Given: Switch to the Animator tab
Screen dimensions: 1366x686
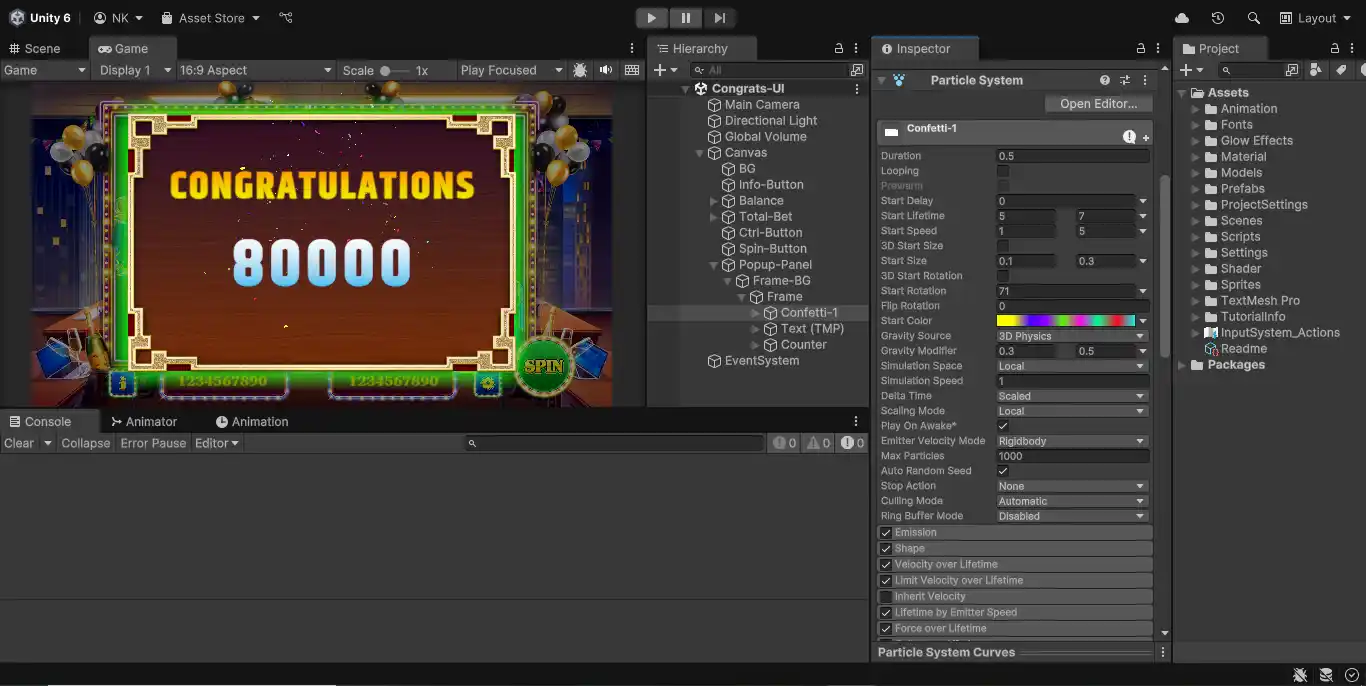Looking at the screenshot, I should (x=145, y=421).
